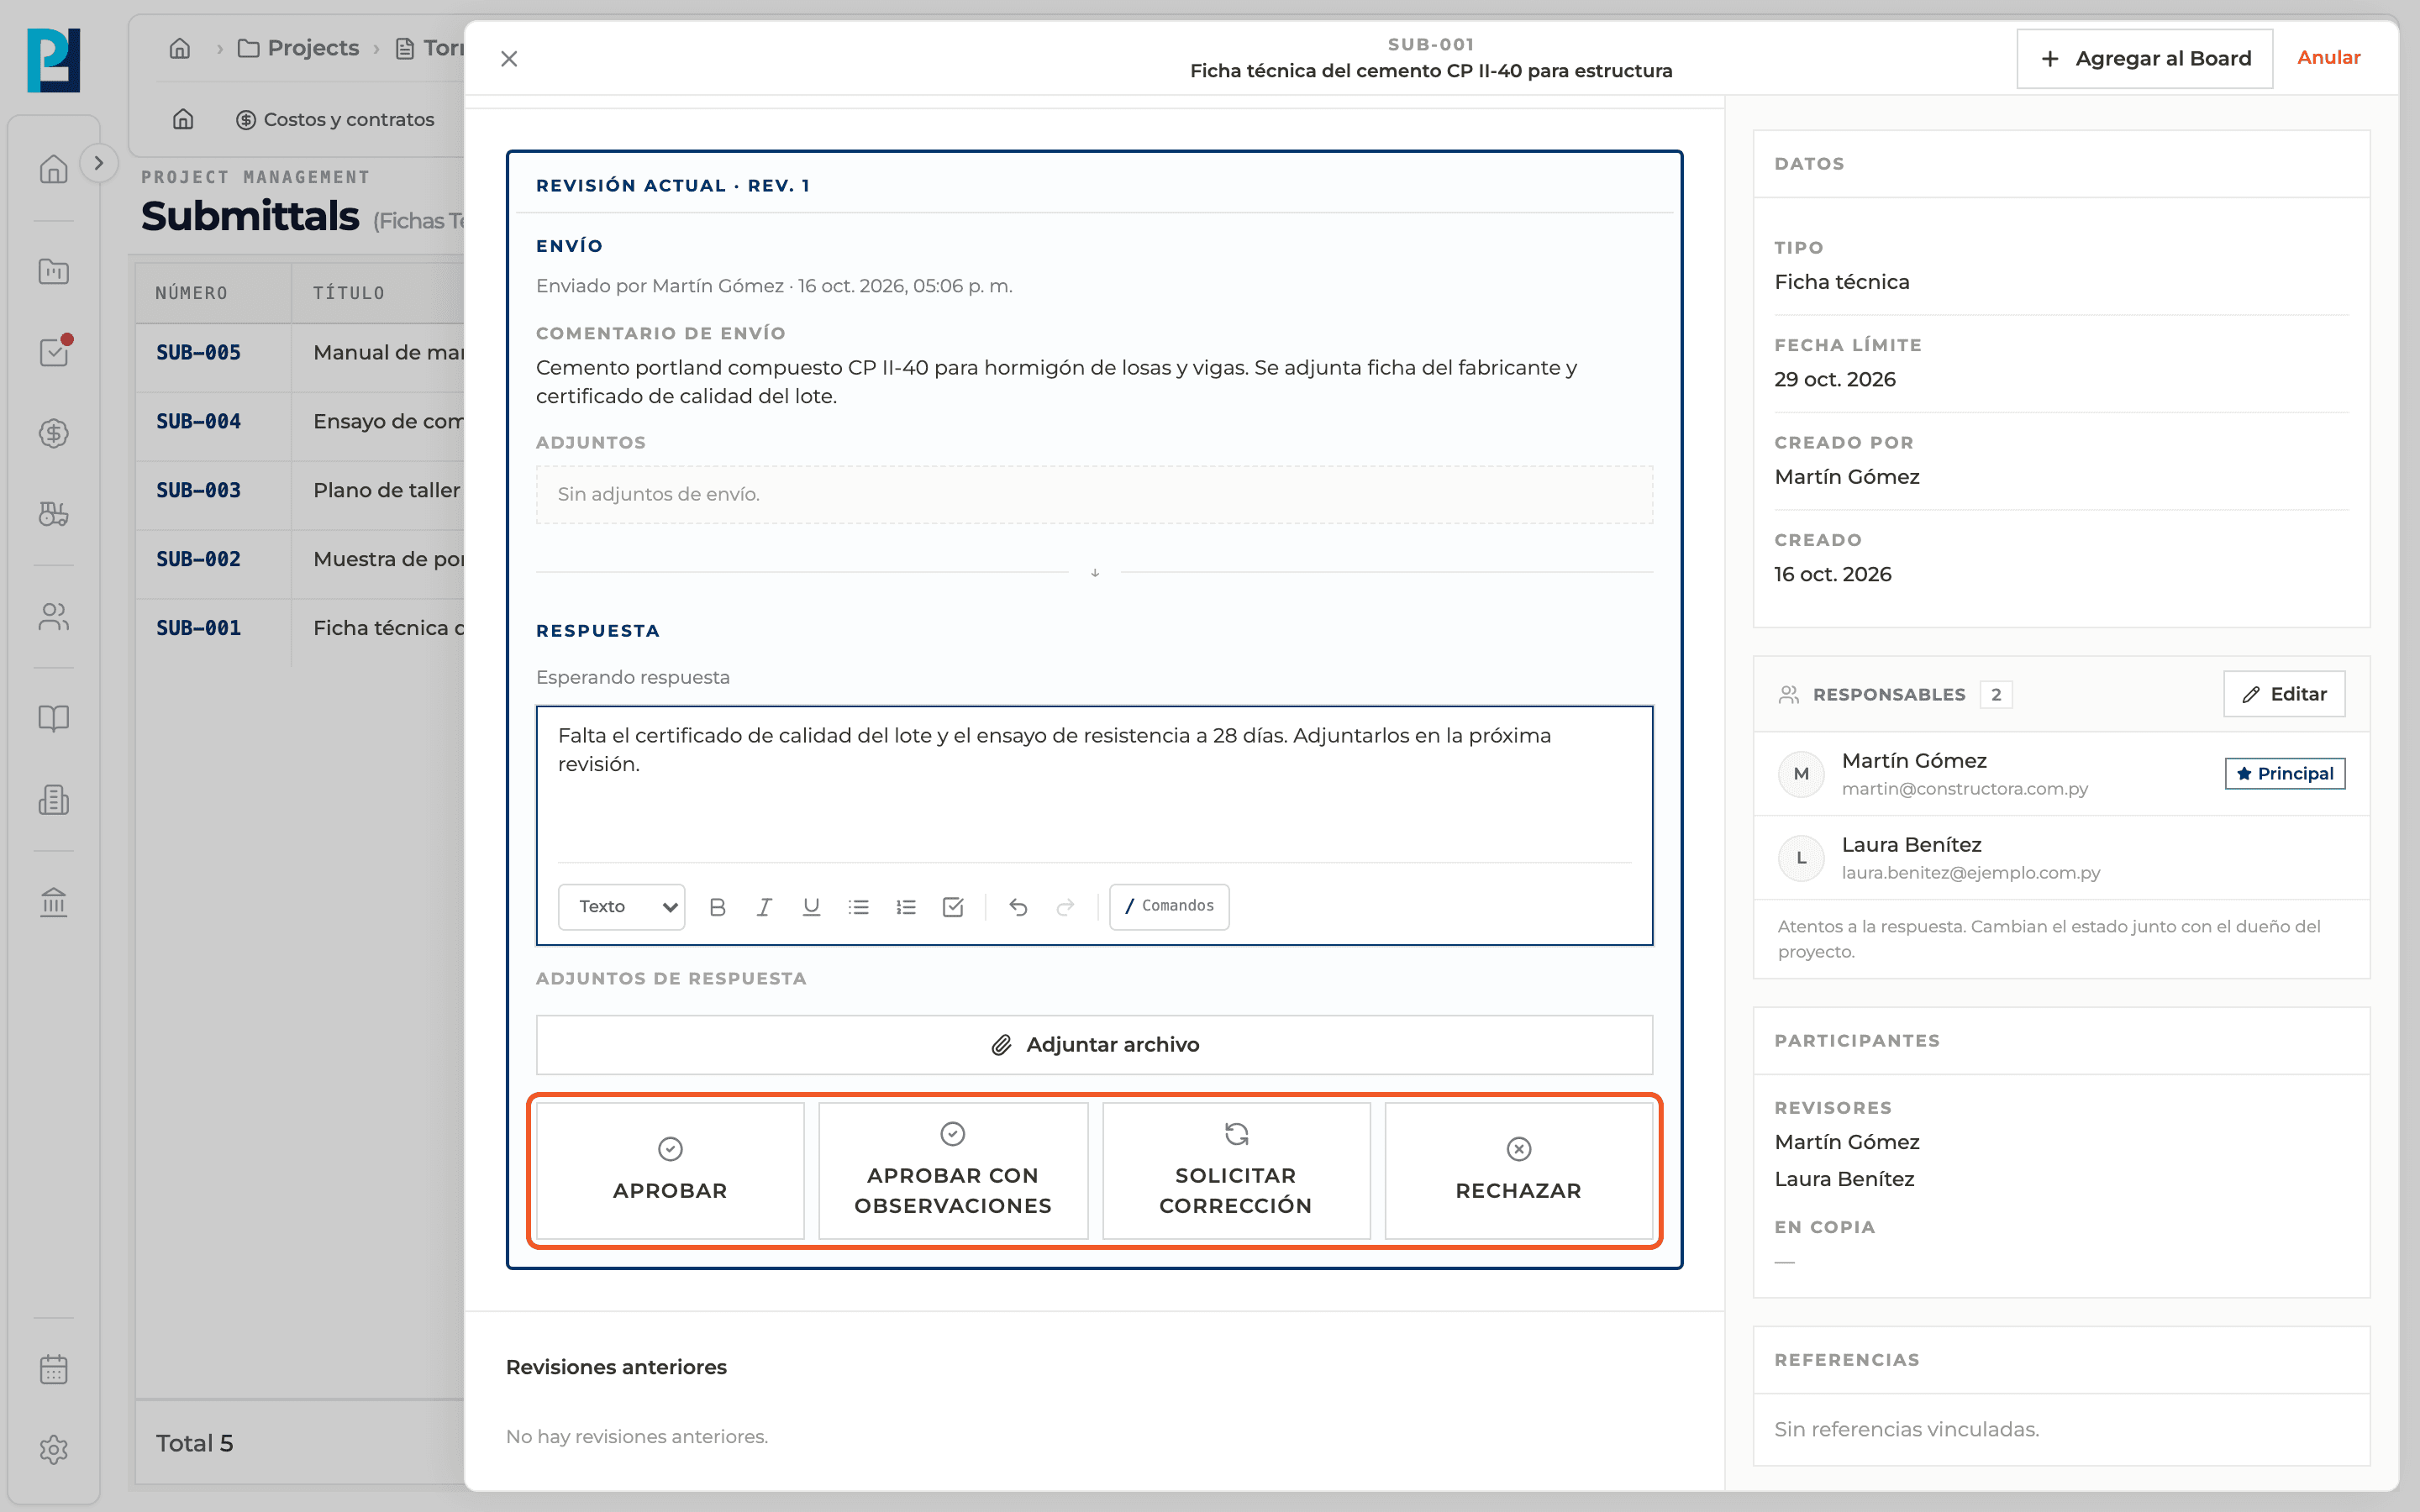Toggle underline formatting in the response editor
Image resolution: width=2420 pixels, height=1512 pixels.
[811, 906]
